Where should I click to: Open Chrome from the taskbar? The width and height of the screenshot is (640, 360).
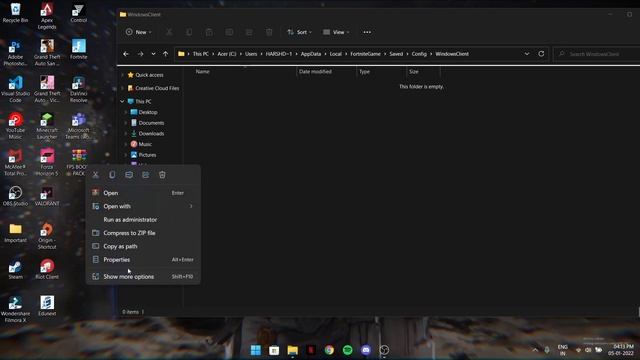(x=329, y=350)
